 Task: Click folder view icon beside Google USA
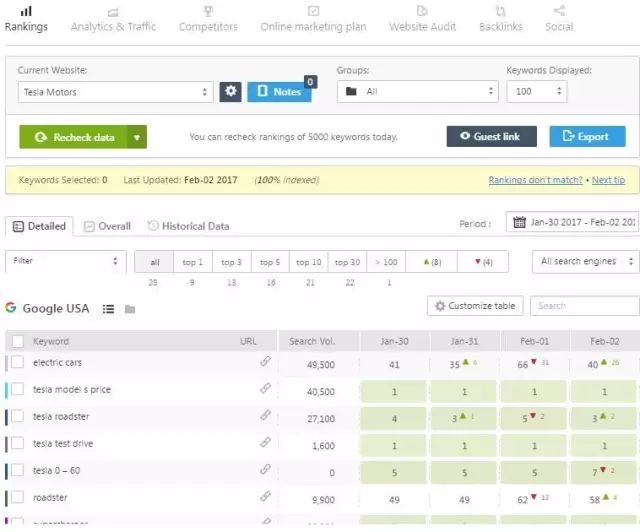coord(130,309)
